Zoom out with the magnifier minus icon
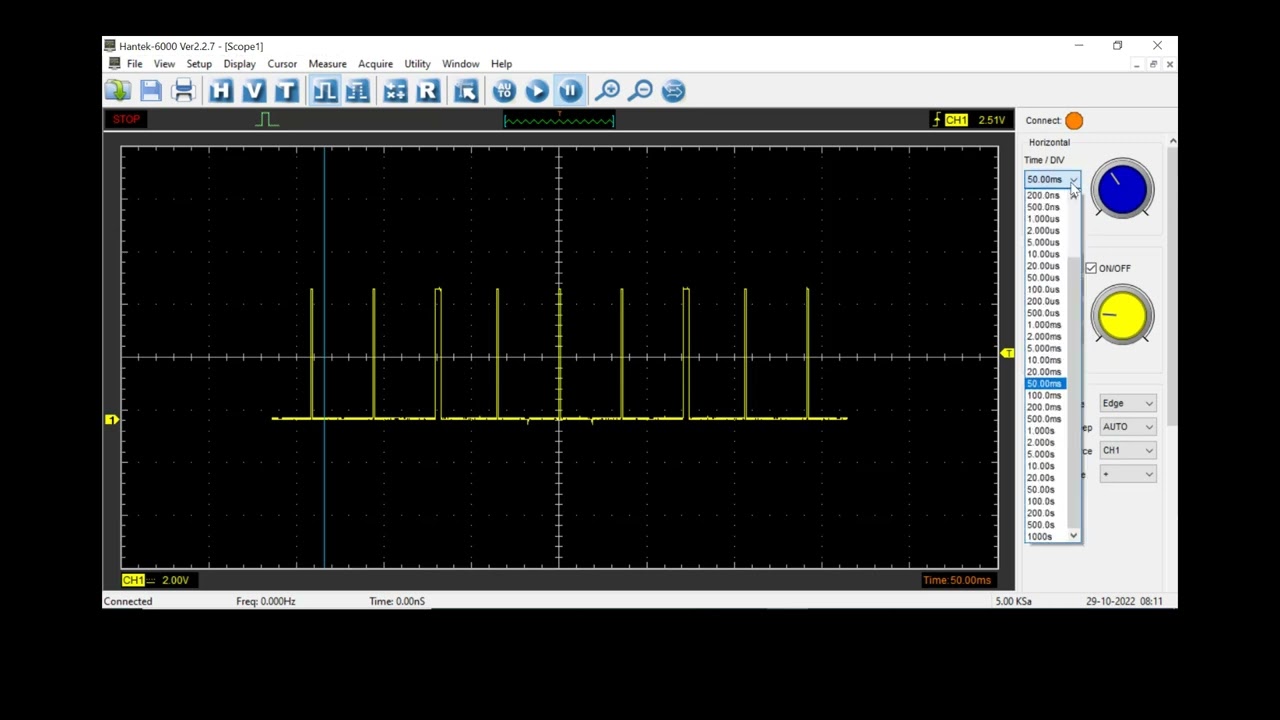 coord(641,91)
